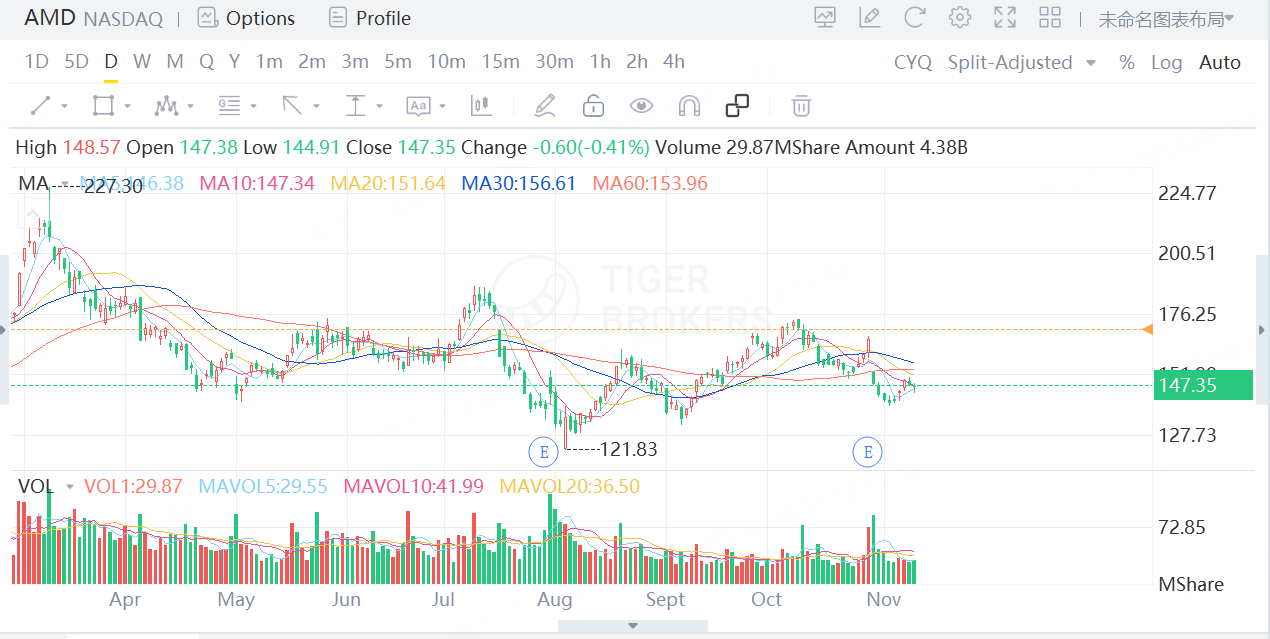Select the Q quarterly timeframe
The width and height of the screenshot is (1270, 639).
click(206, 62)
